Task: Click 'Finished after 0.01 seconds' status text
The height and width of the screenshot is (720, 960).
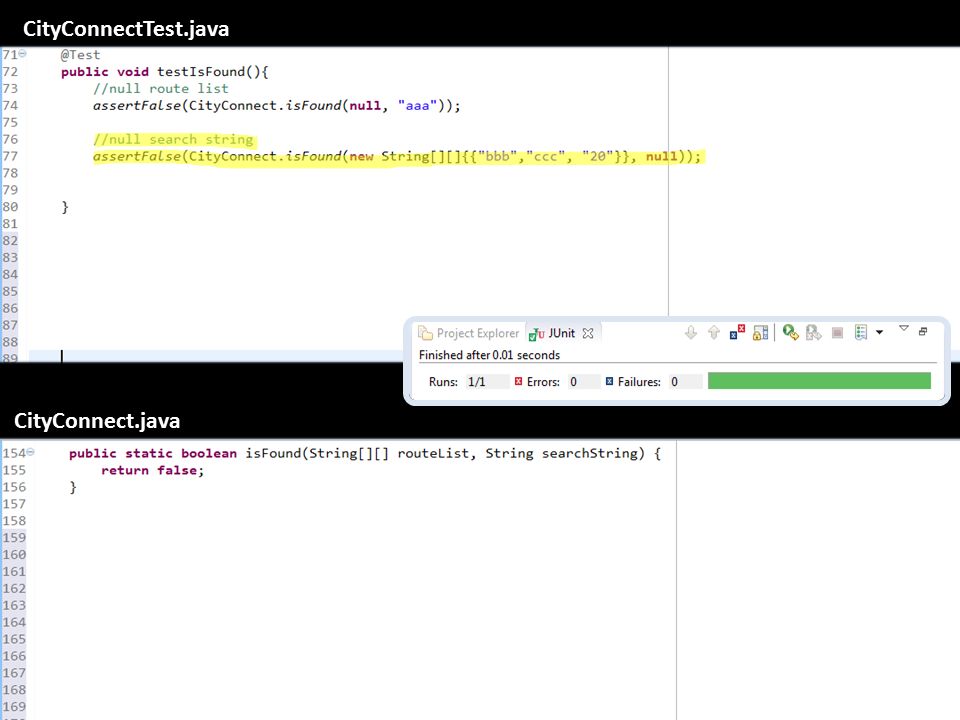Action: click(x=489, y=355)
